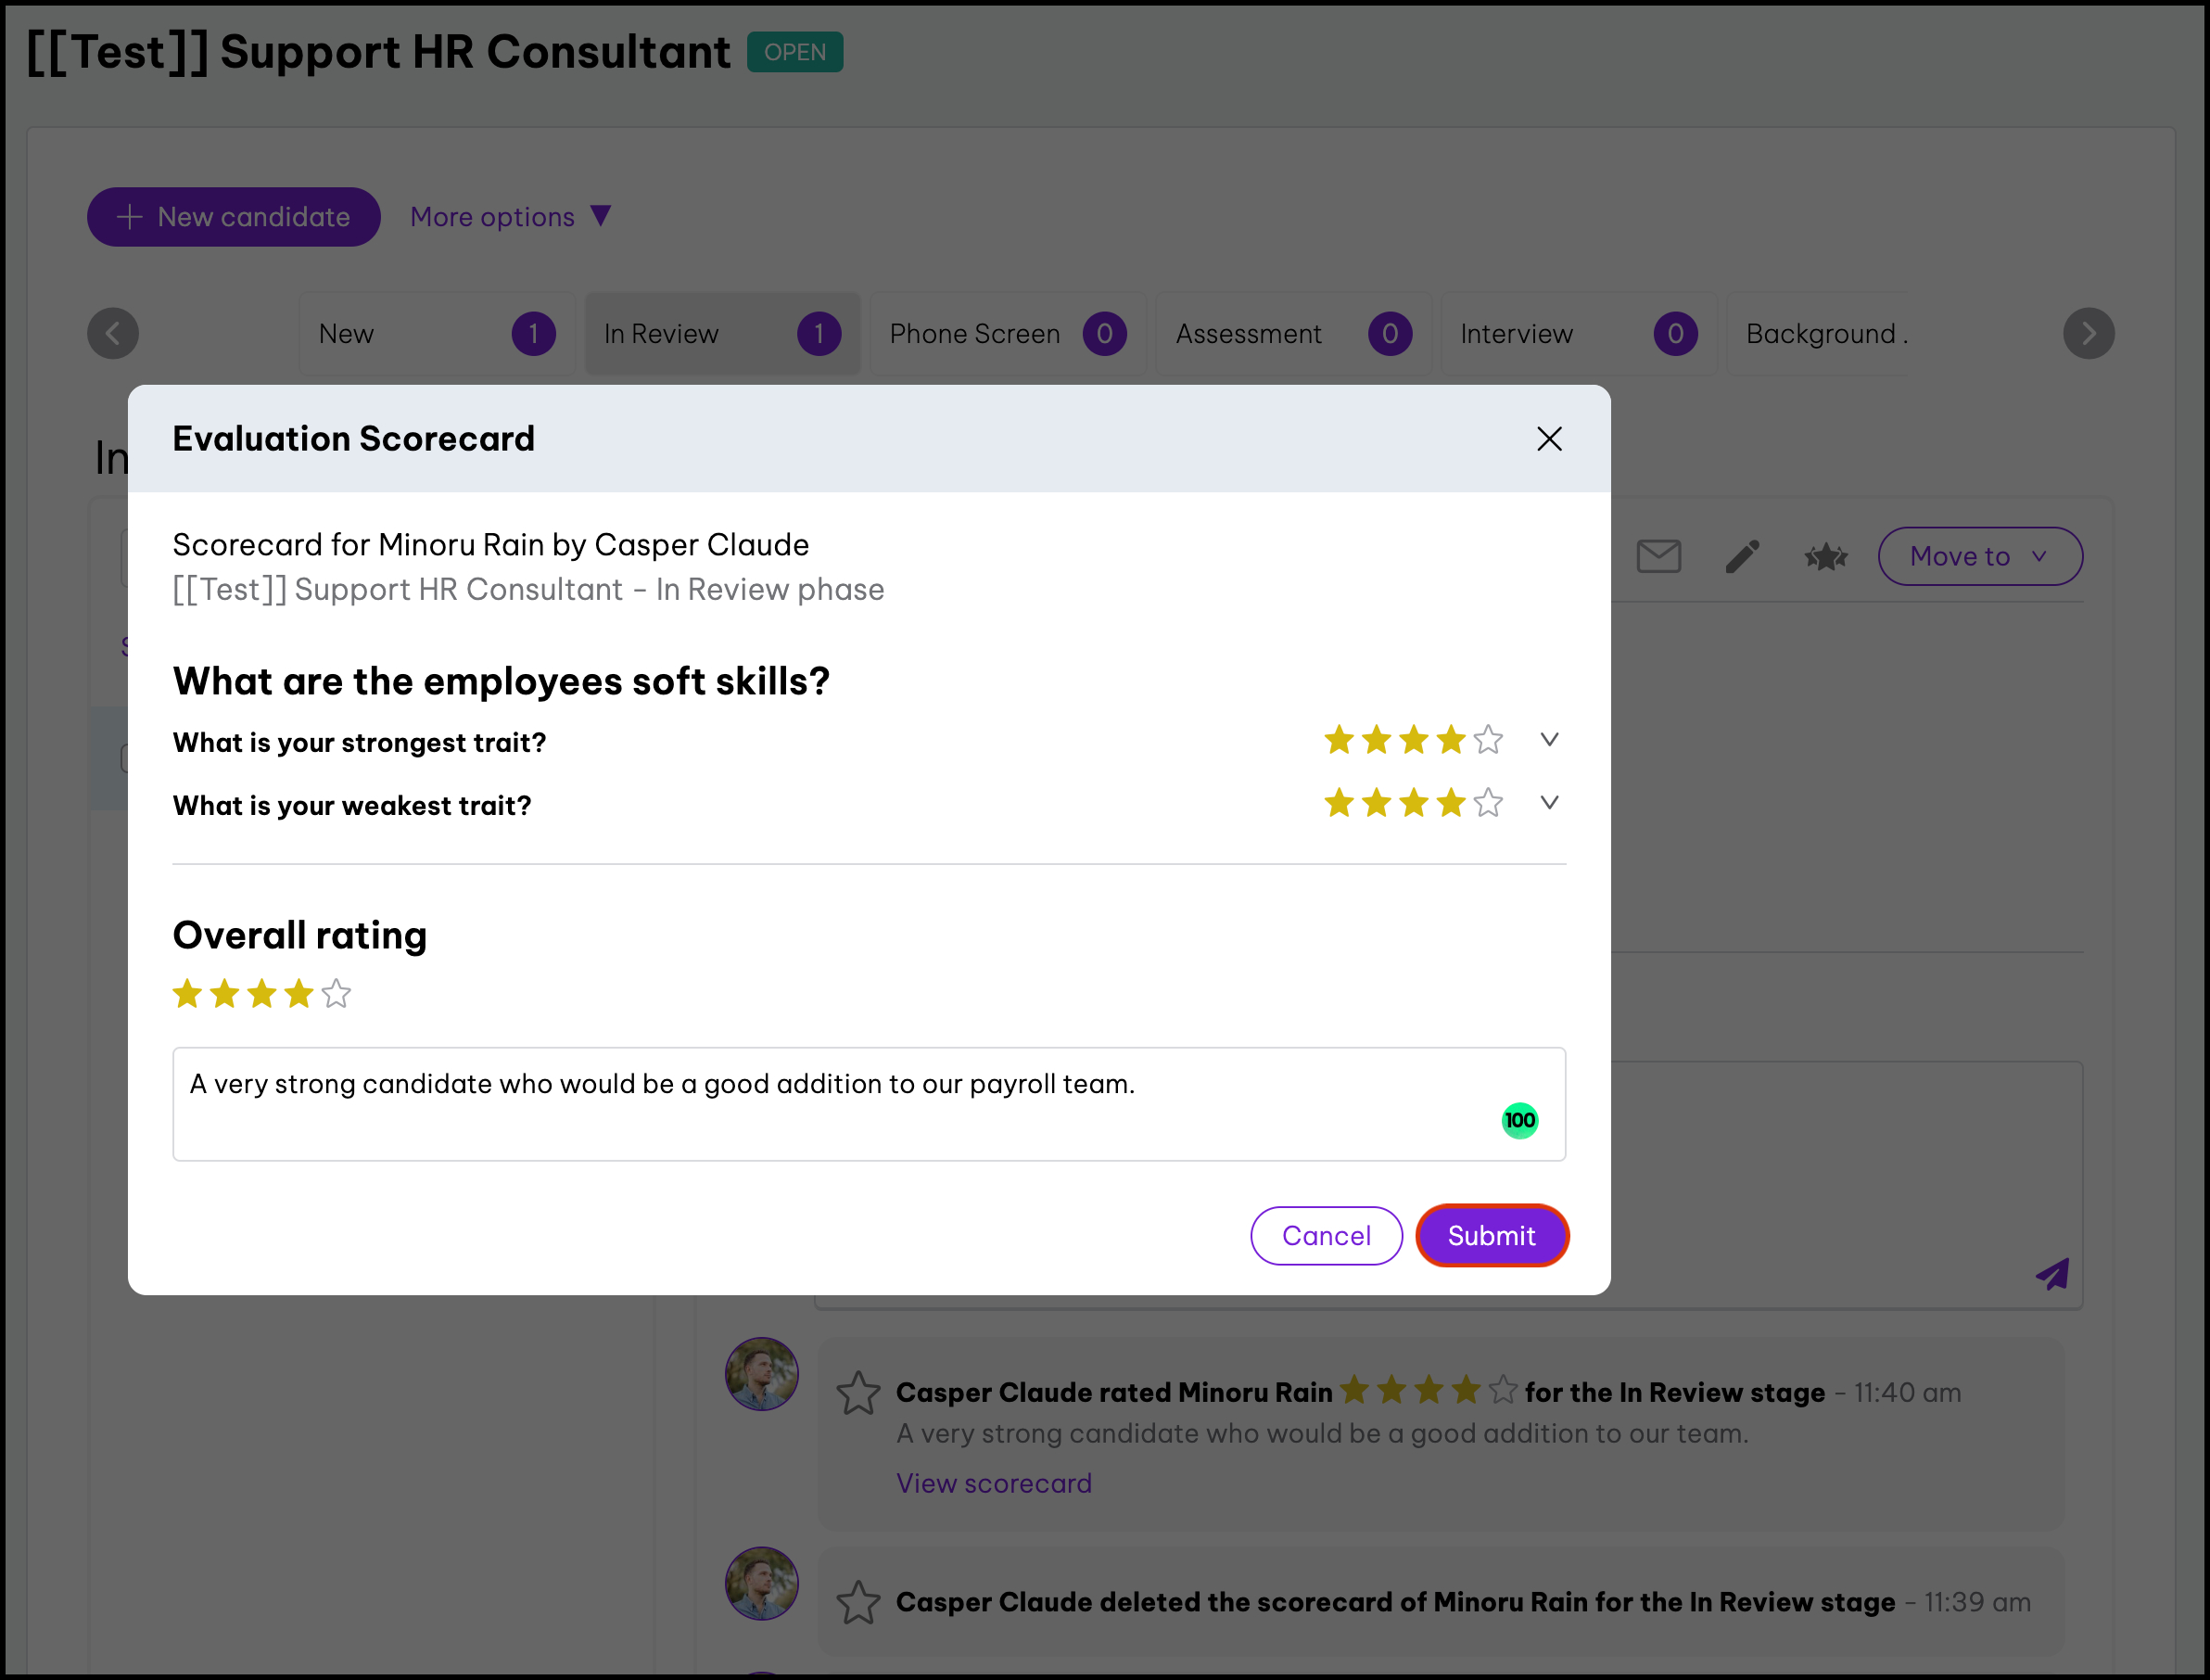Open the View scorecard link
Viewport: 2210px width, 1680px height.
(993, 1483)
